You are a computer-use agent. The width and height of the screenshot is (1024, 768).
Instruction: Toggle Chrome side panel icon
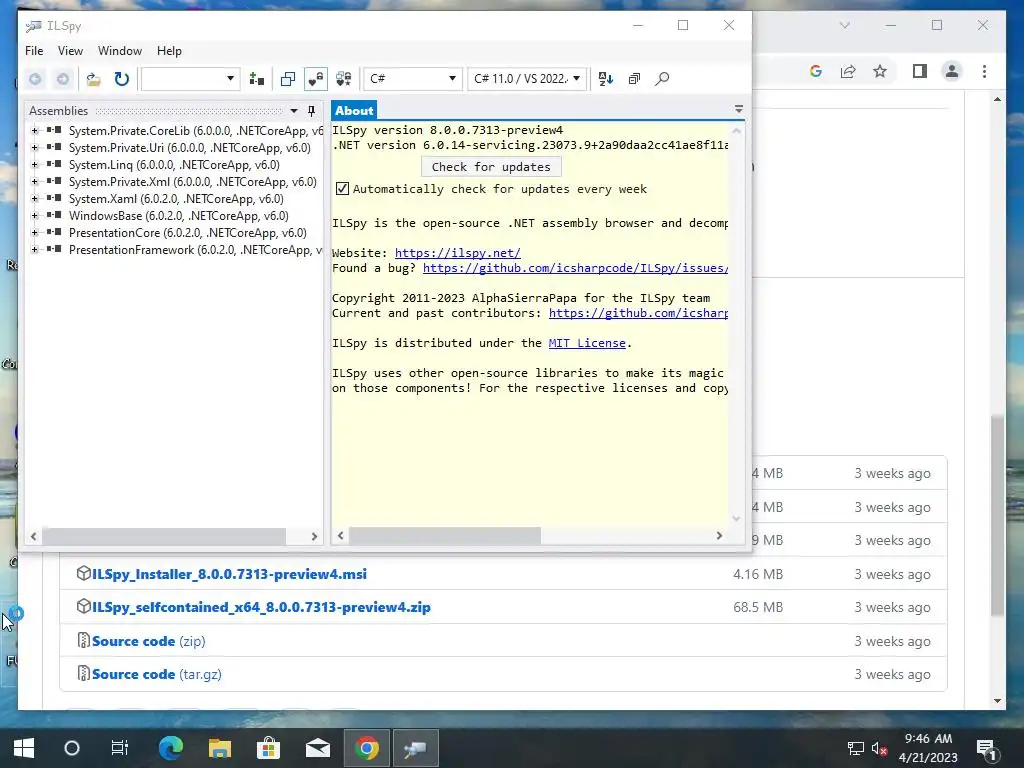[x=920, y=71]
